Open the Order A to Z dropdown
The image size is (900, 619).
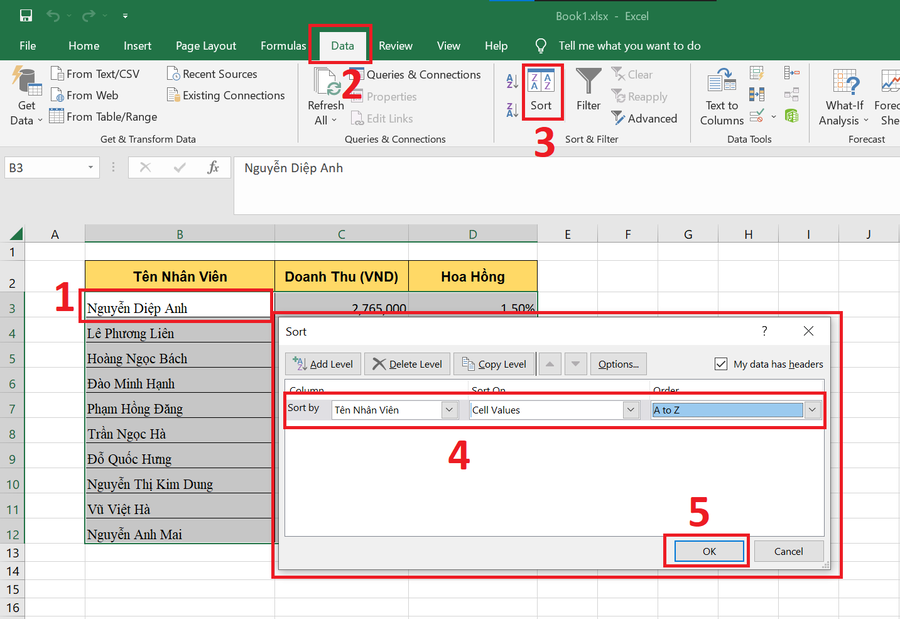point(812,410)
